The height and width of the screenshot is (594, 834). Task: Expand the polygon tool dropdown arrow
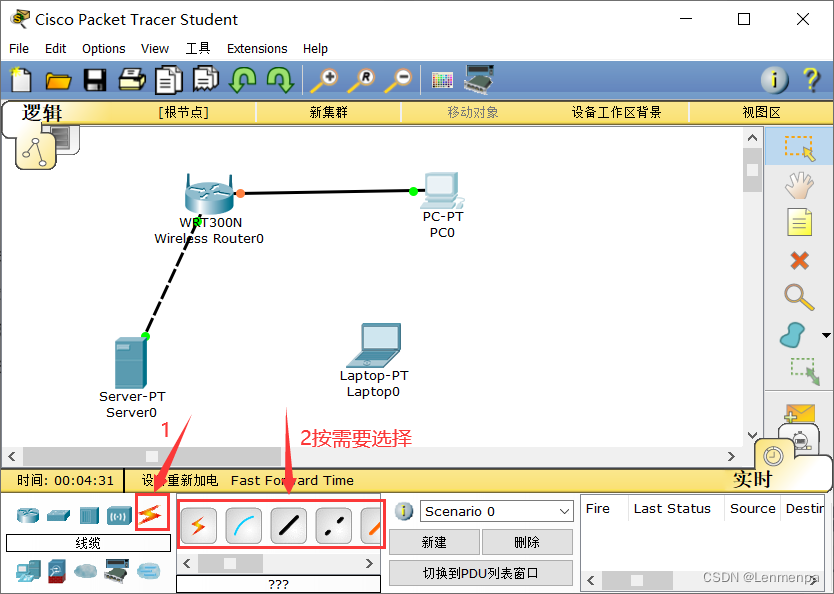tap(826, 335)
